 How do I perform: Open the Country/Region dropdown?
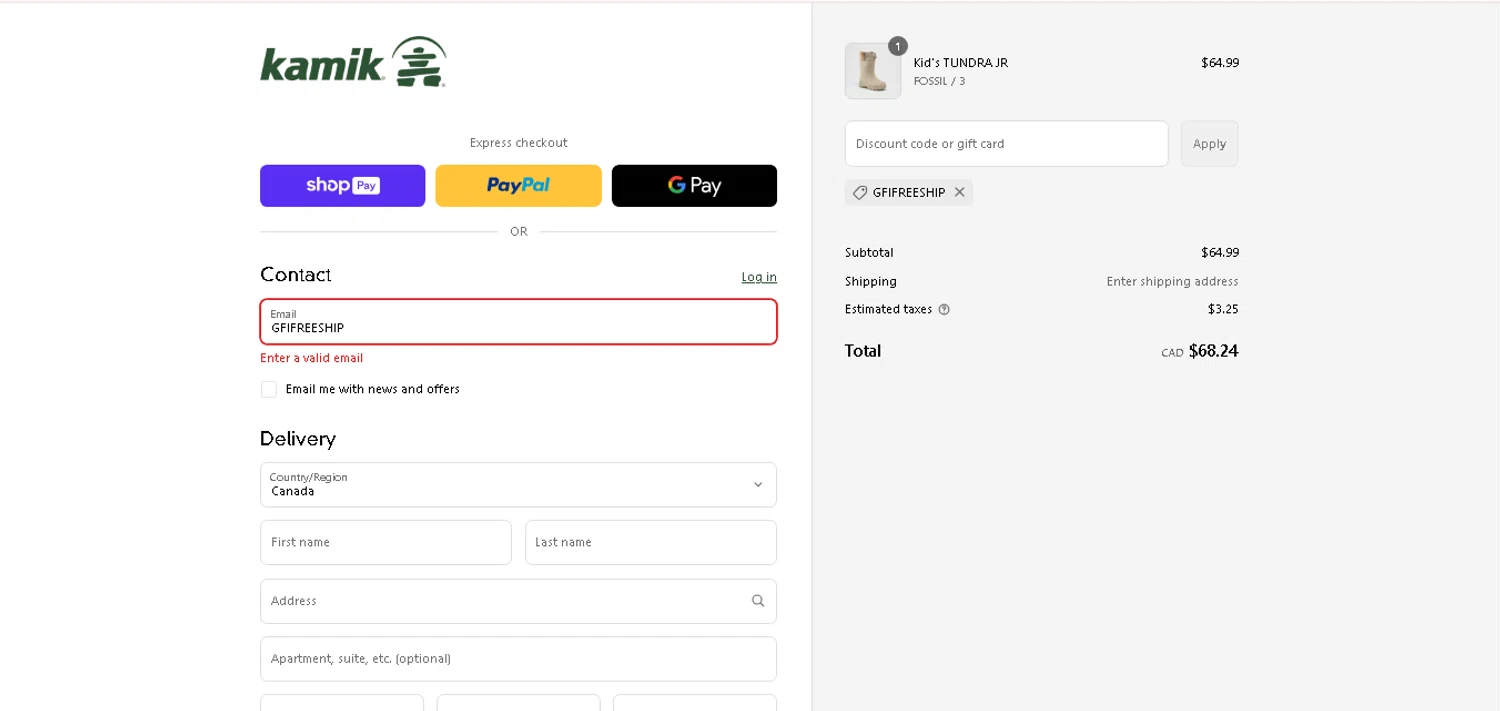[x=518, y=485]
